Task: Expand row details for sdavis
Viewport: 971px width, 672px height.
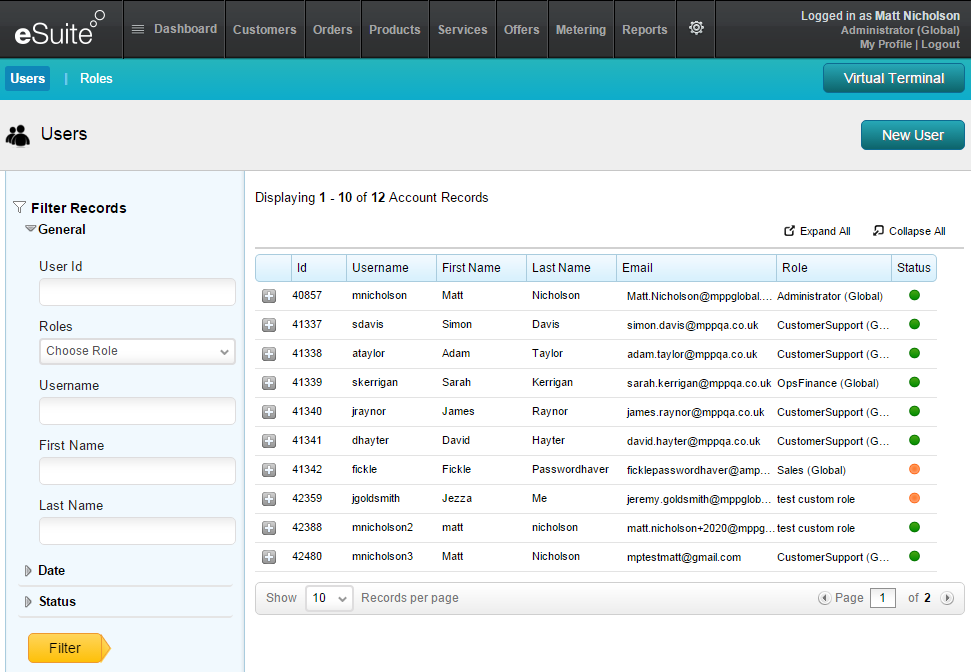Action: point(269,325)
